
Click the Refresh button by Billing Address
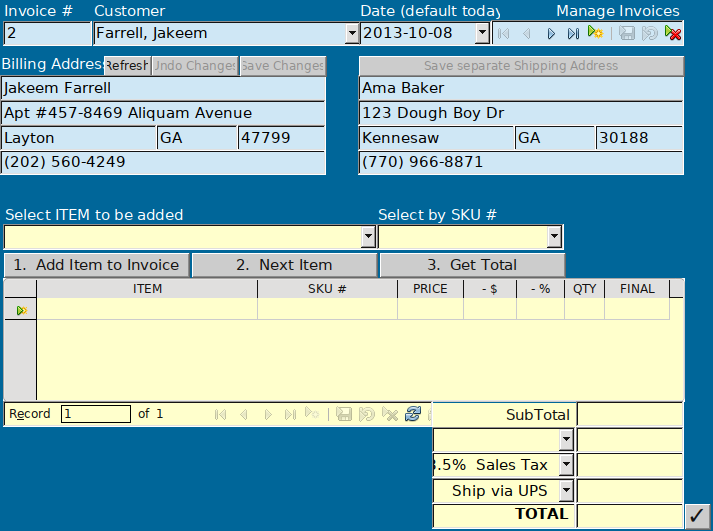click(x=126, y=66)
